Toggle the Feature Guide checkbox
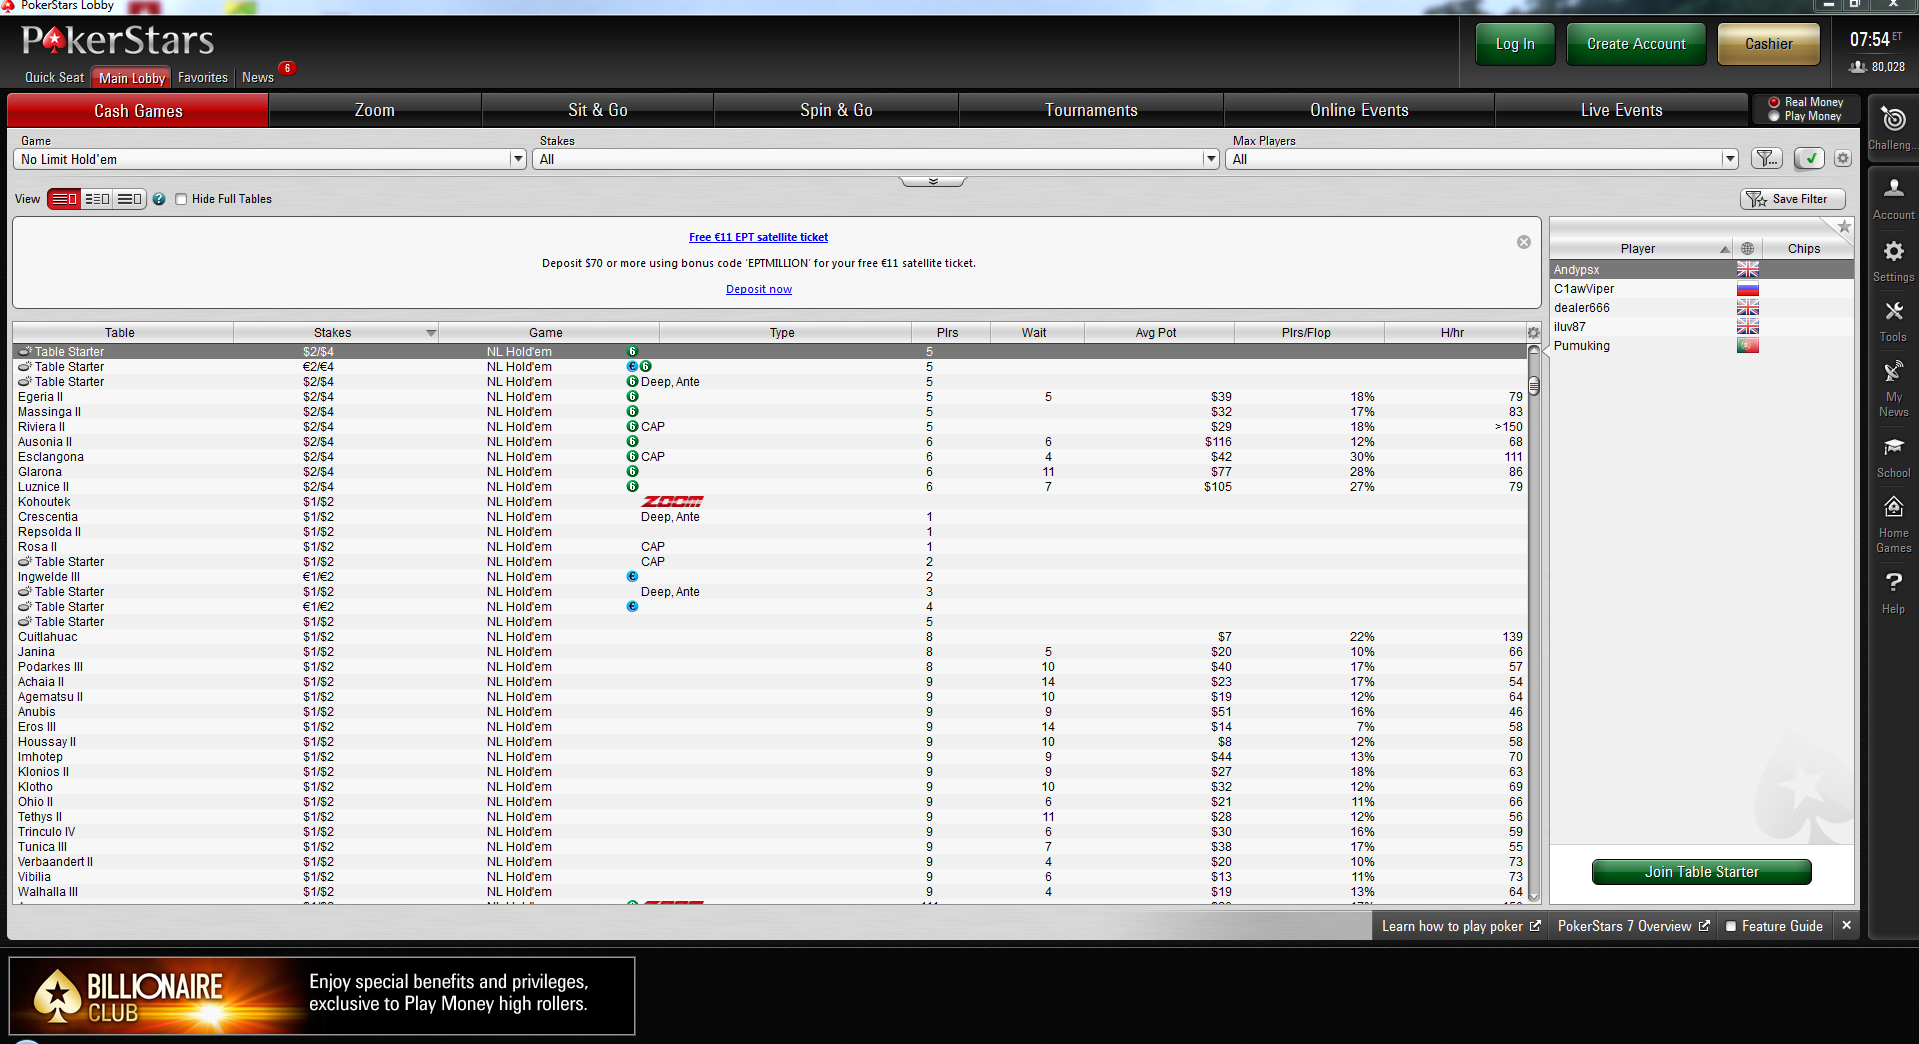 pyautogui.click(x=1731, y=926)
